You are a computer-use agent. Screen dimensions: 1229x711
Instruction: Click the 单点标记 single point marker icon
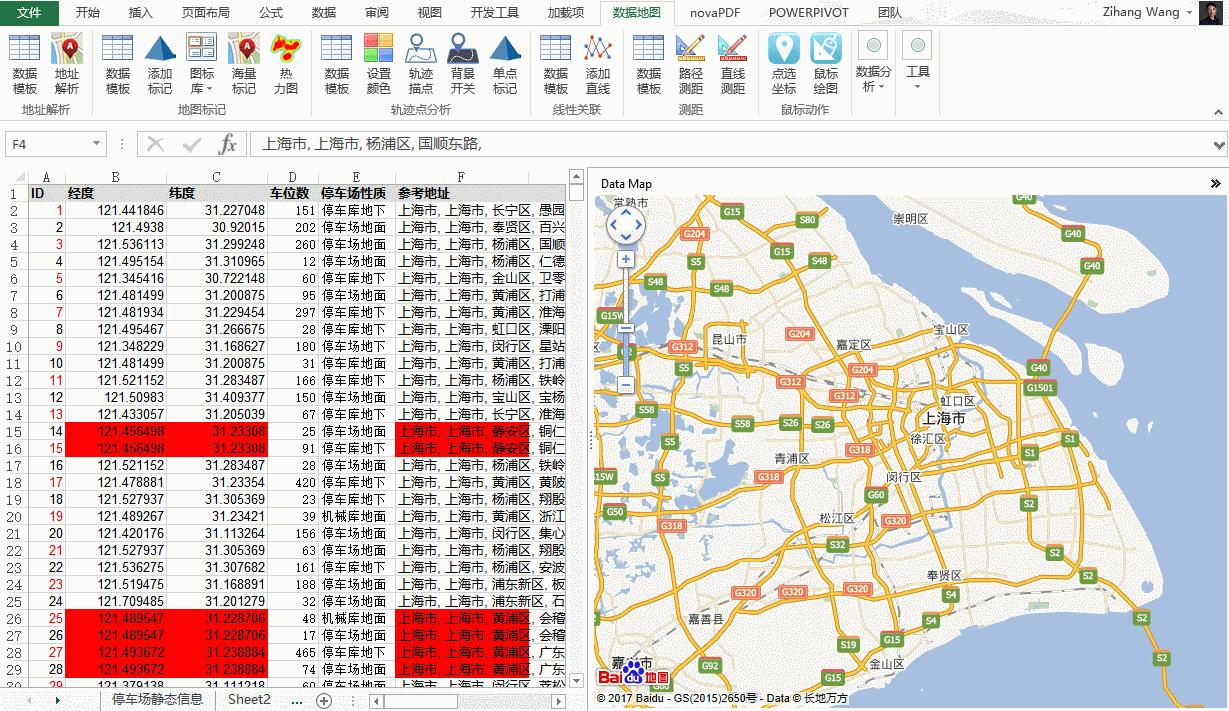tap(505, 64)
